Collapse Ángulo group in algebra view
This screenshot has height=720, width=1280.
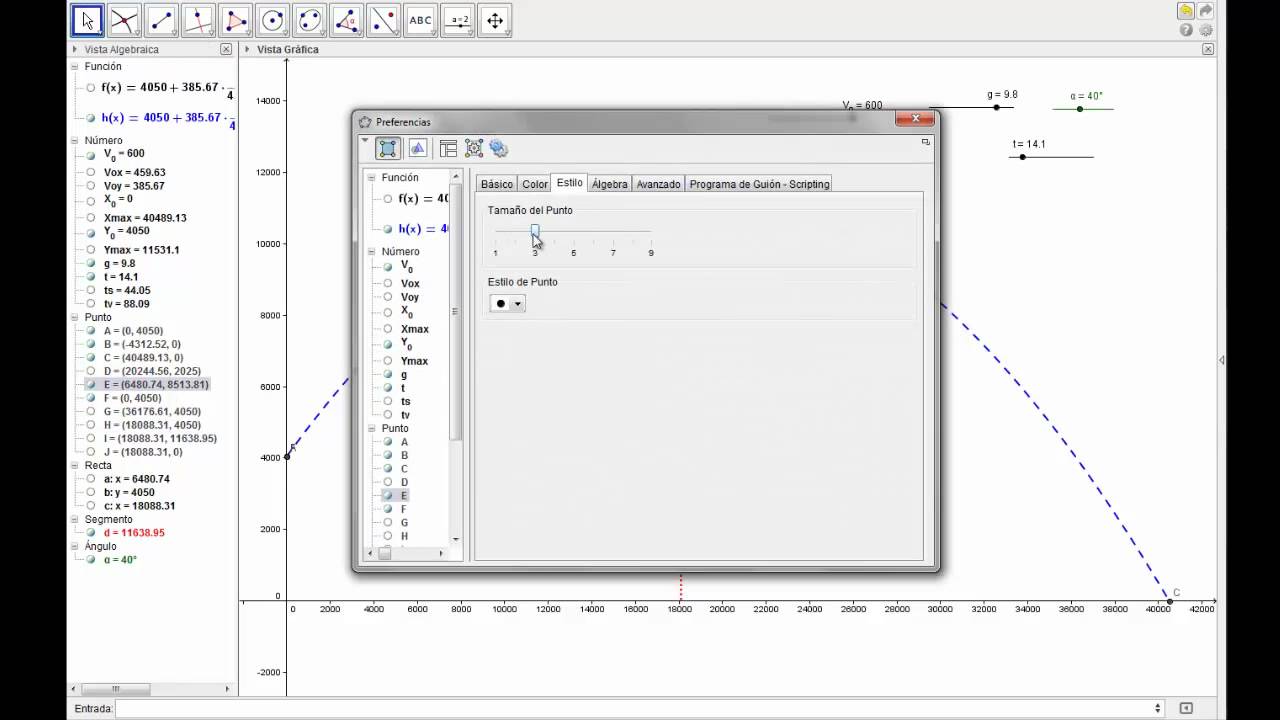click(x=75, y=547)
